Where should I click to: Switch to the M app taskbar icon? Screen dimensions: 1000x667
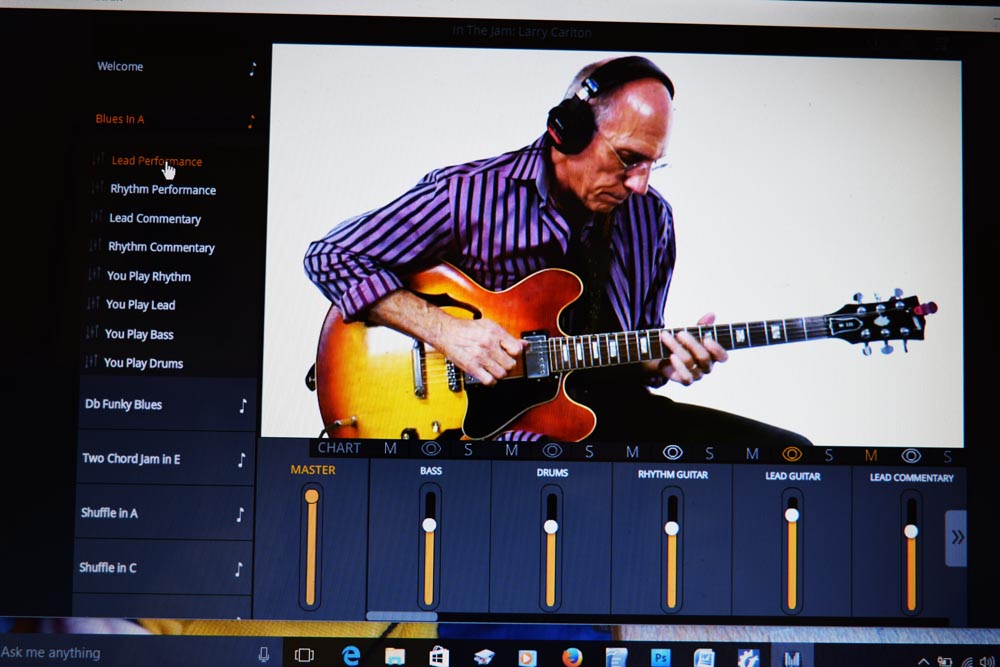(792, 658)
